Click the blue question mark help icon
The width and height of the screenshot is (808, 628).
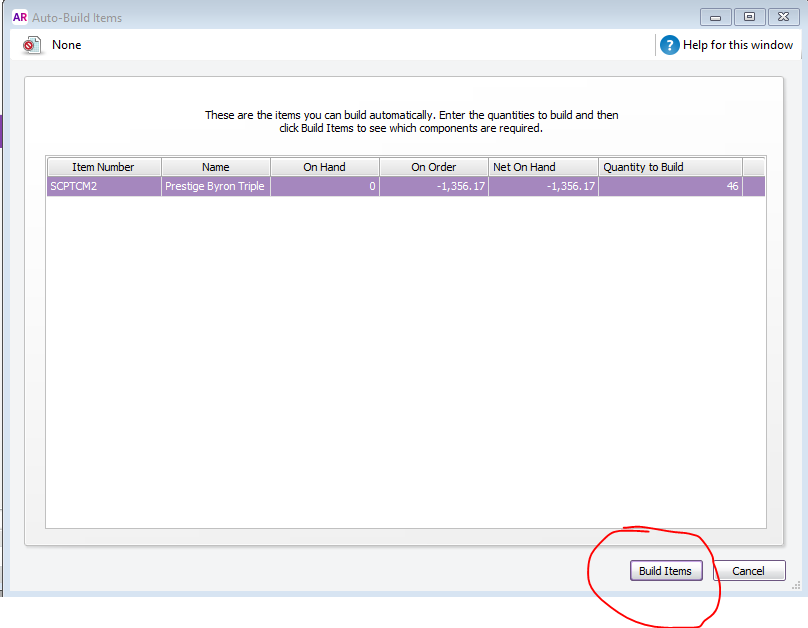pyautogui.click(x=669, y=45)
